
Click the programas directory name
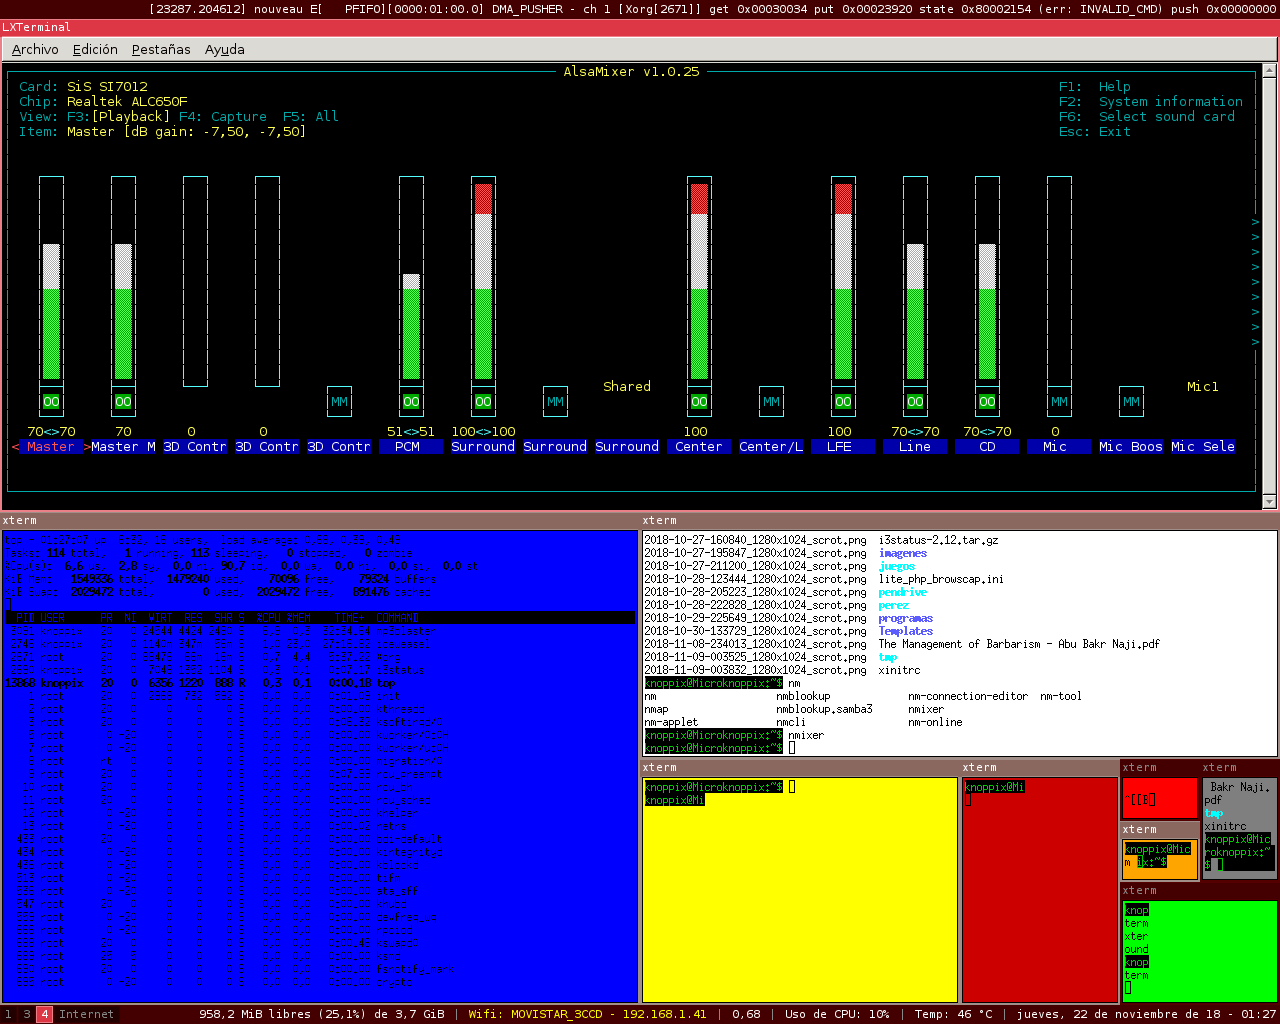(906, 619)
